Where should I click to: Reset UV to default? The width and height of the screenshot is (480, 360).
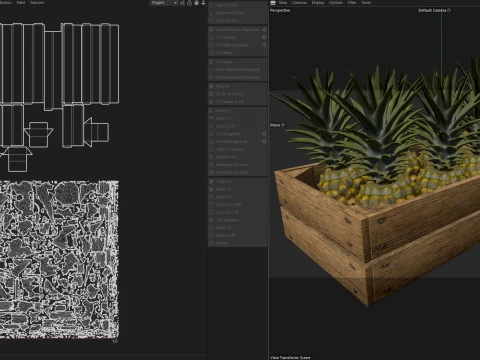pos(238,197)
